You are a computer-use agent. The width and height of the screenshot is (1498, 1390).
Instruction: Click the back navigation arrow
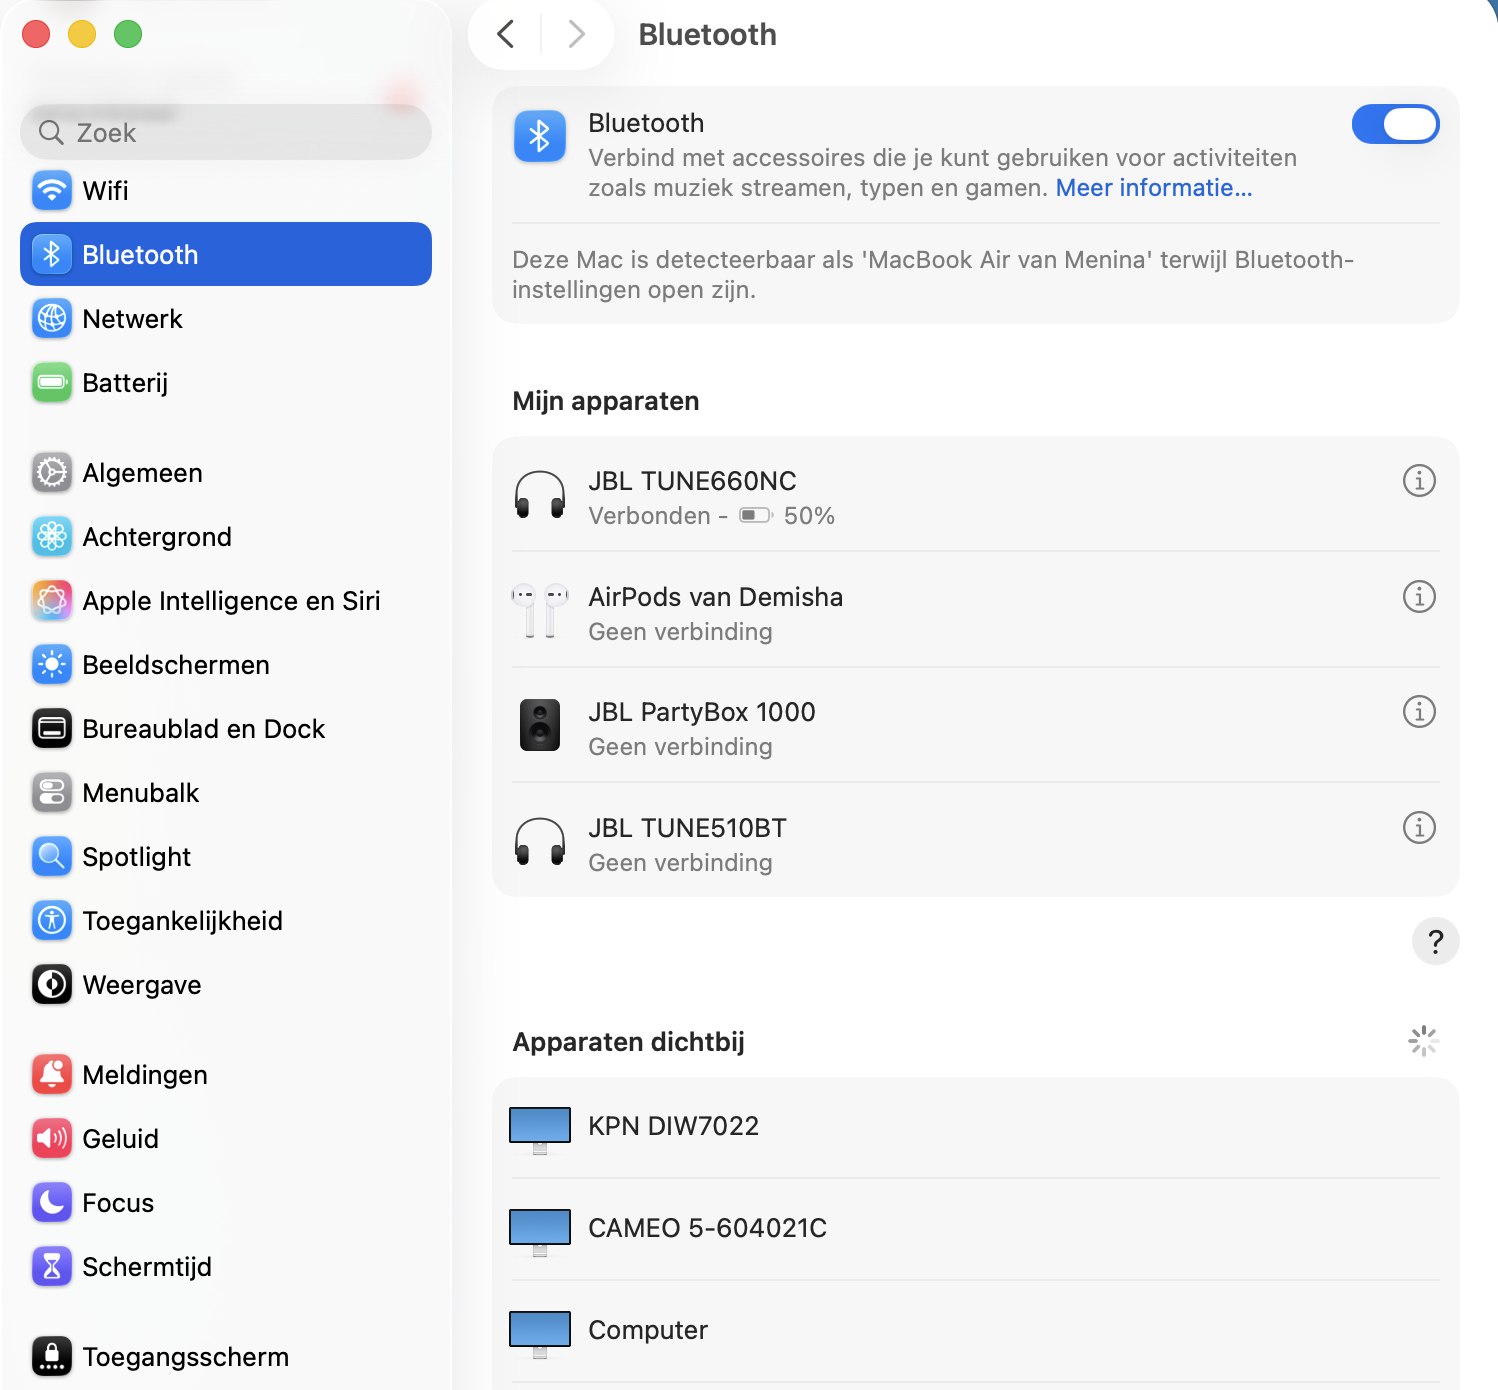pyautogui.click(x=505, y=33)
